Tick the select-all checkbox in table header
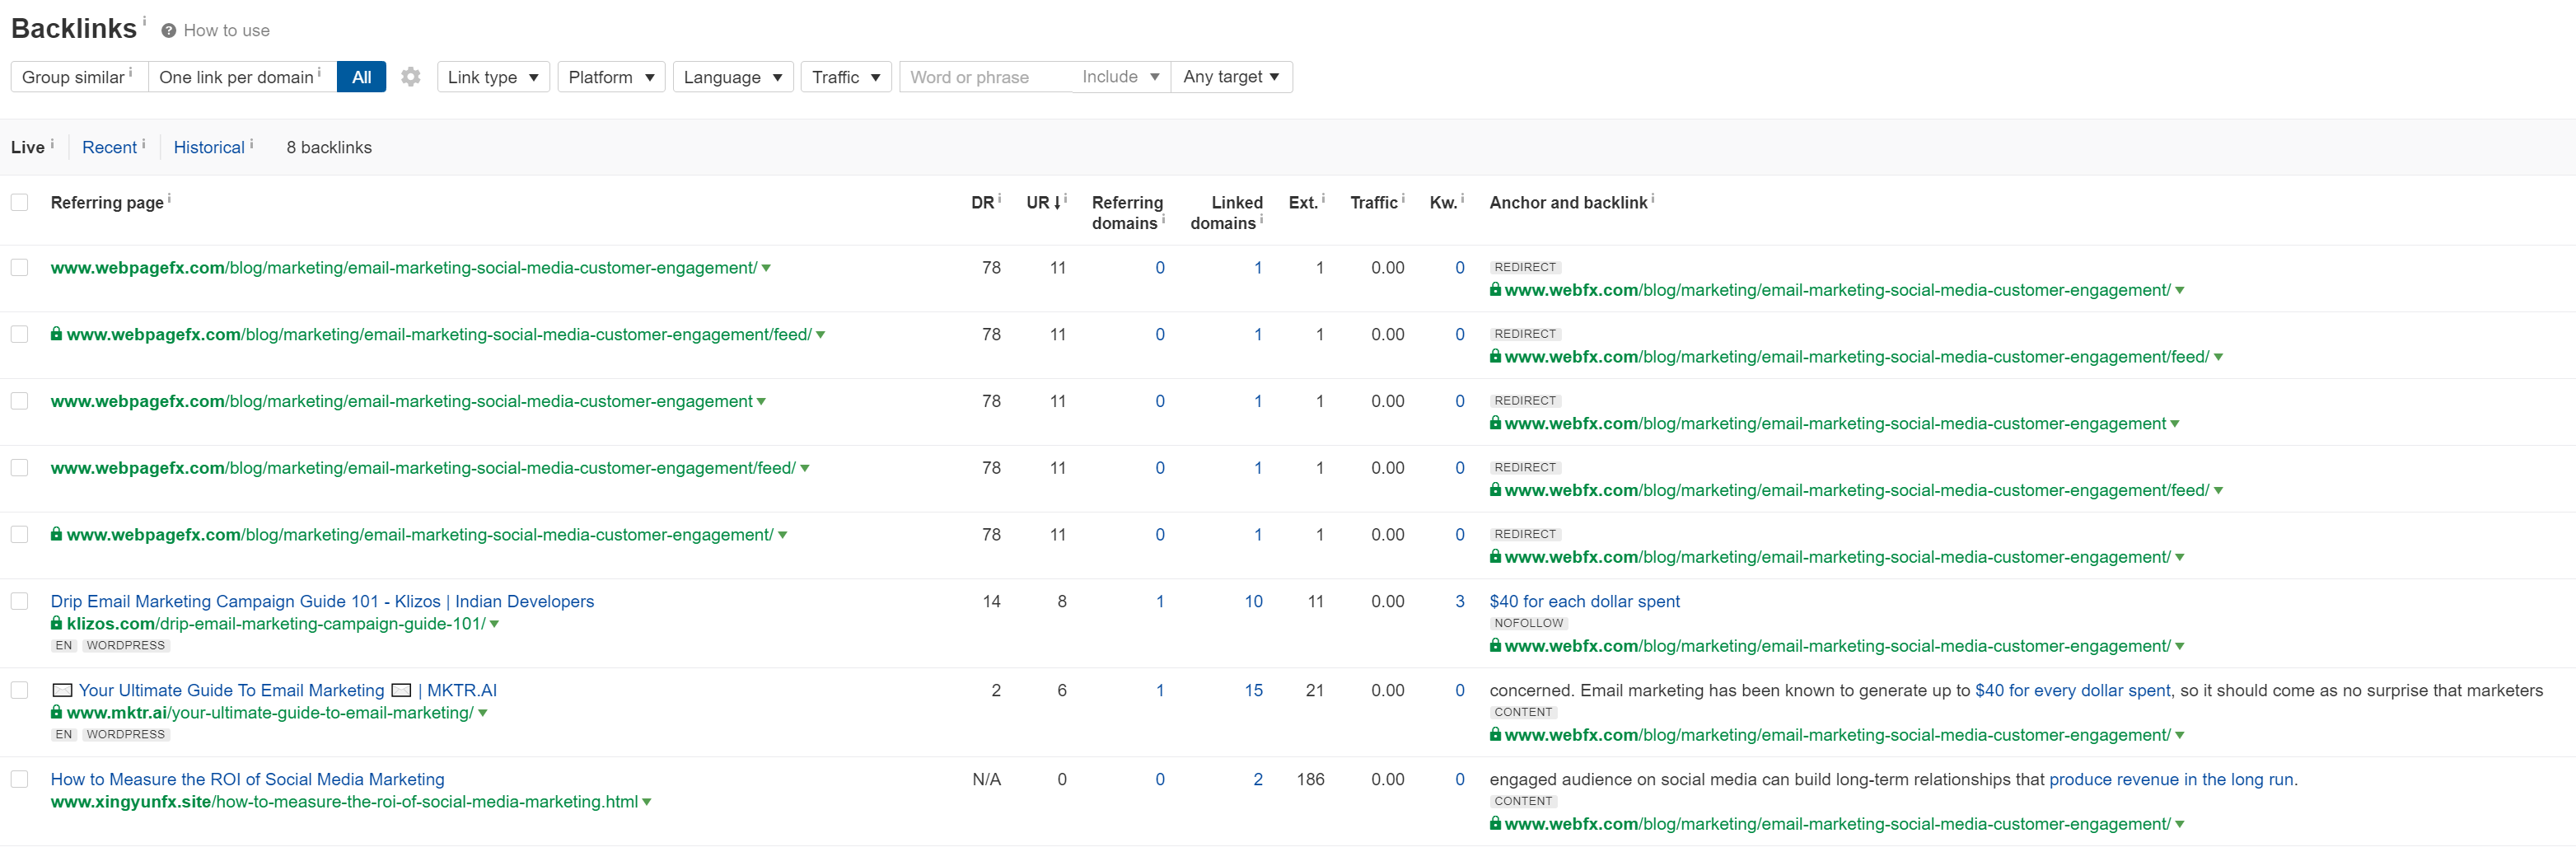Screen dimensions: 2576x866 pyautogui.click(x=19, y=203)
